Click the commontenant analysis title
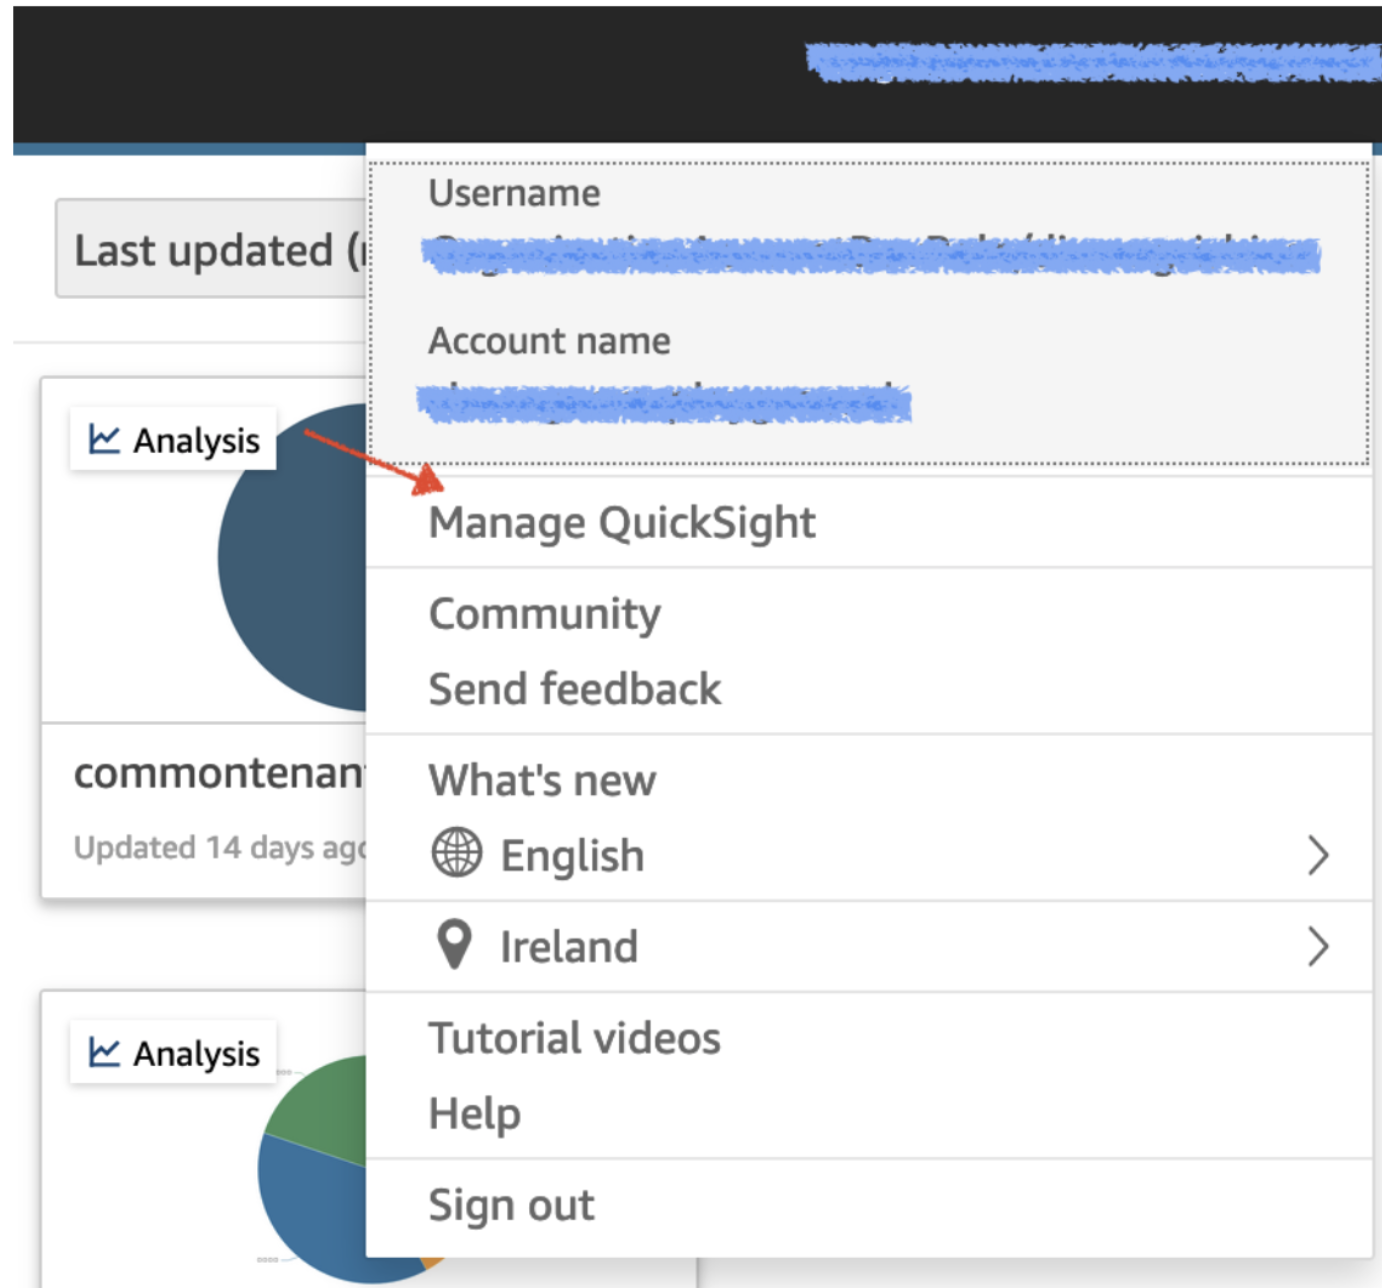This screenshot has height=1288, width=1382. point(218,773)
